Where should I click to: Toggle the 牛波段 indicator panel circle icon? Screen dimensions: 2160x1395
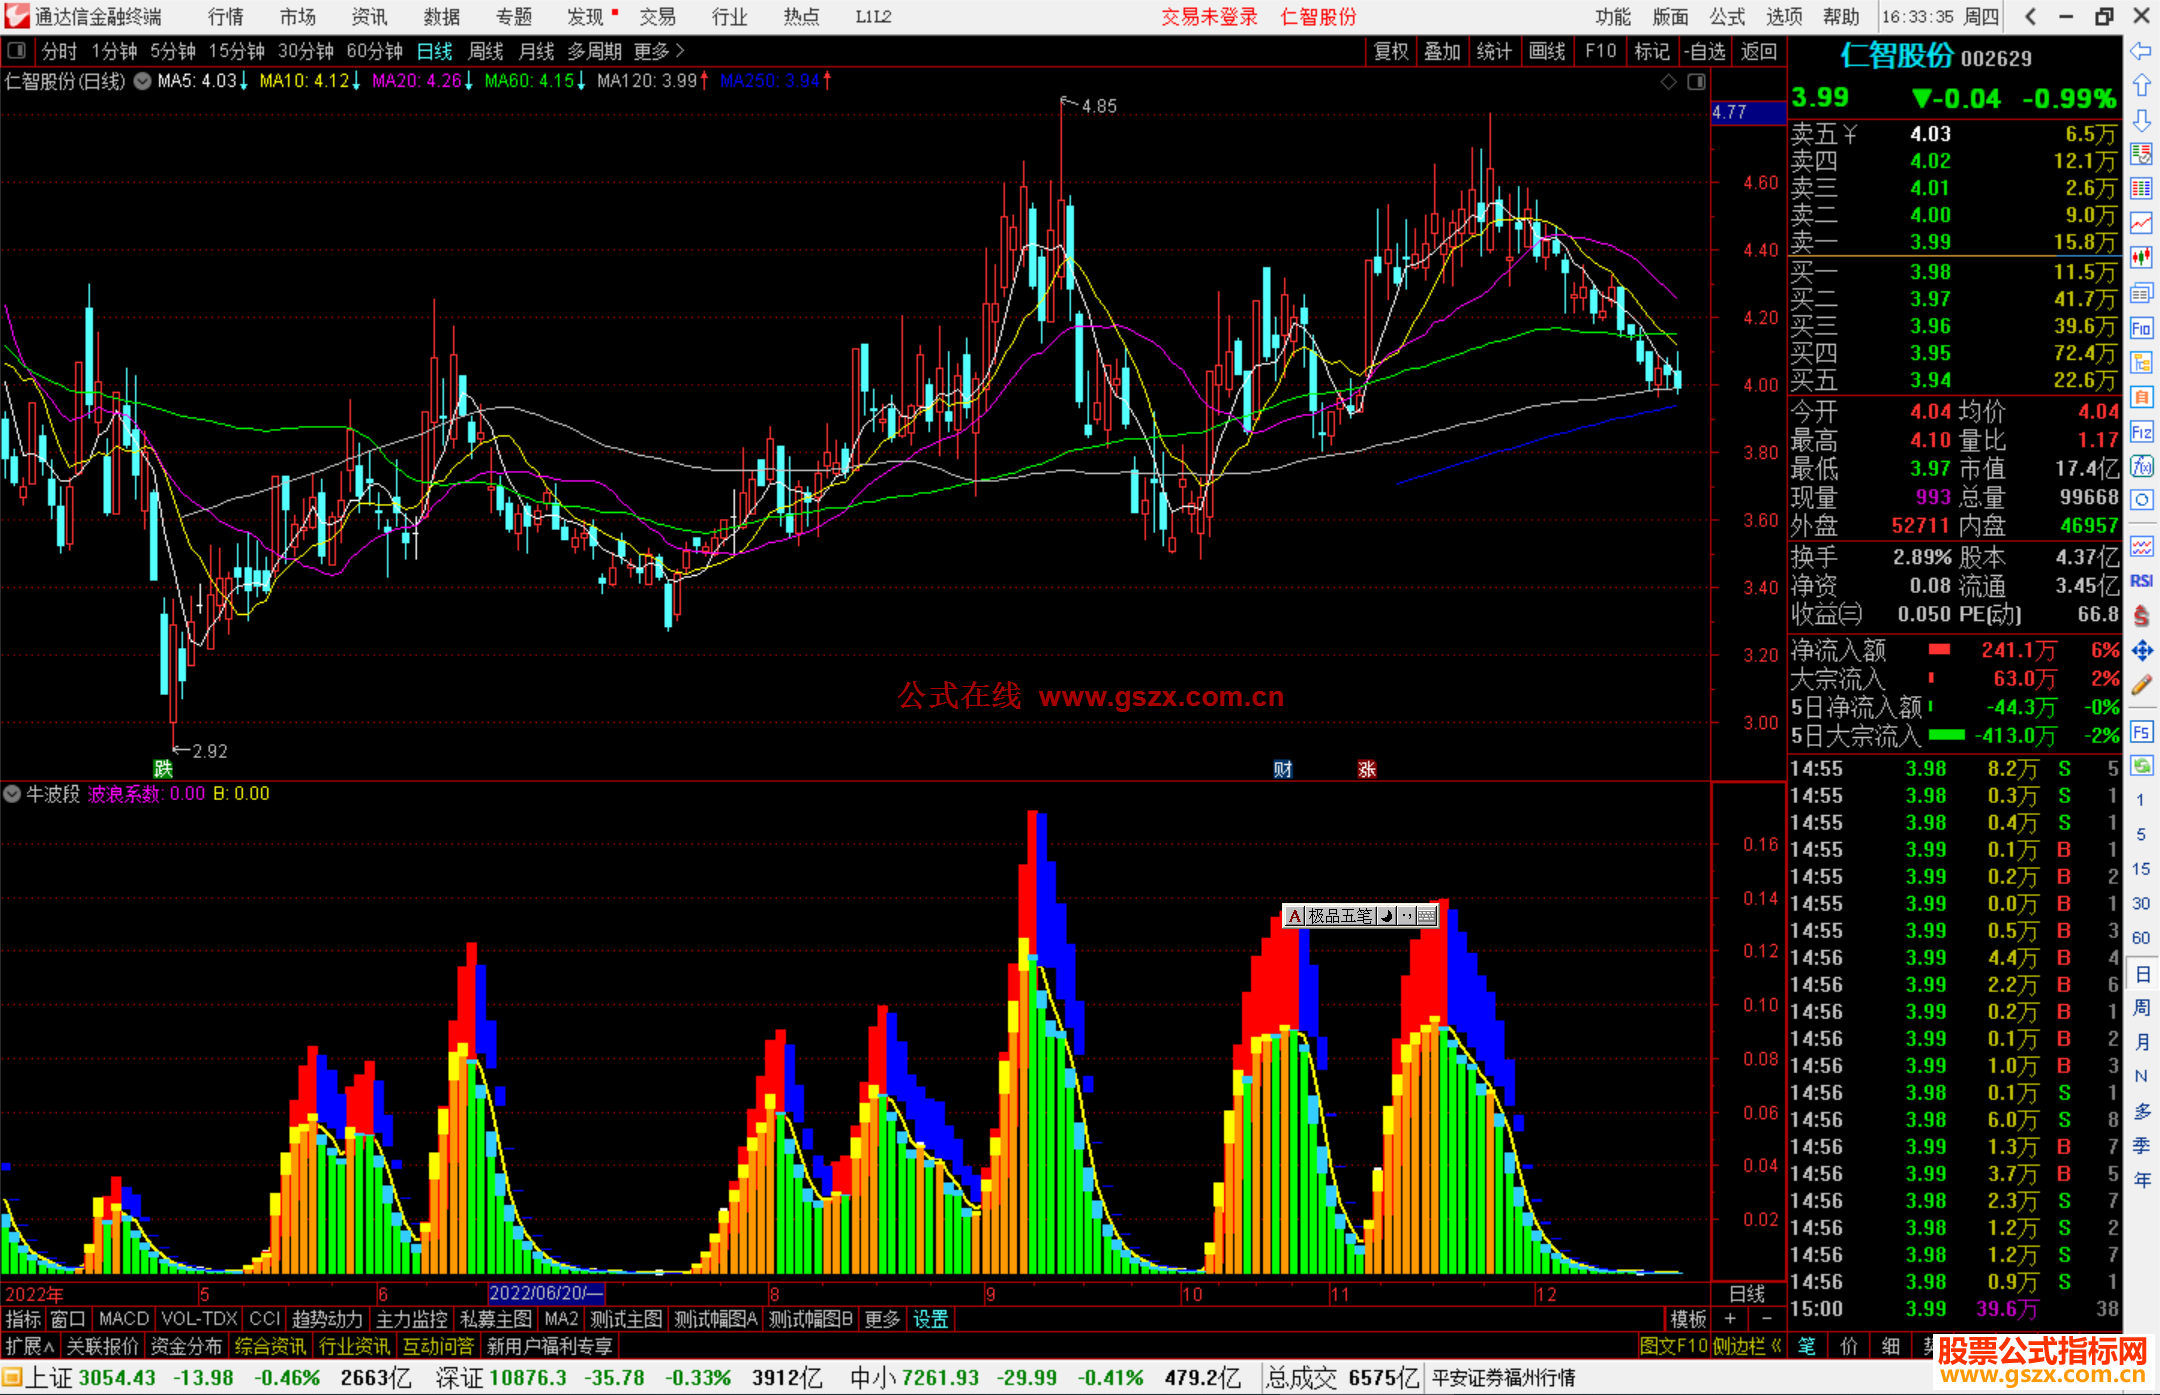click(x=12, y=794)
